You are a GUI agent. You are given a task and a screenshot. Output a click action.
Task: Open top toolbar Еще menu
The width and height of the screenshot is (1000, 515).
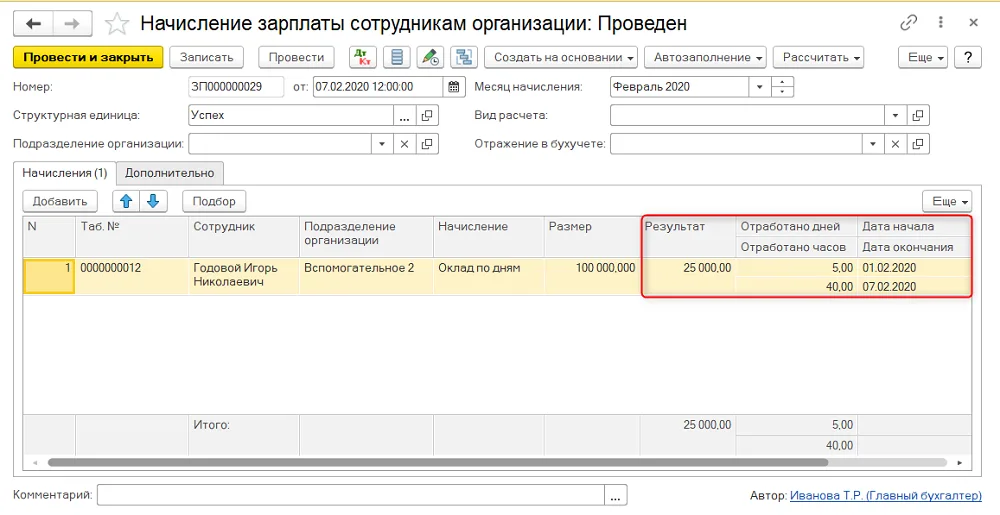pos(923,57)
